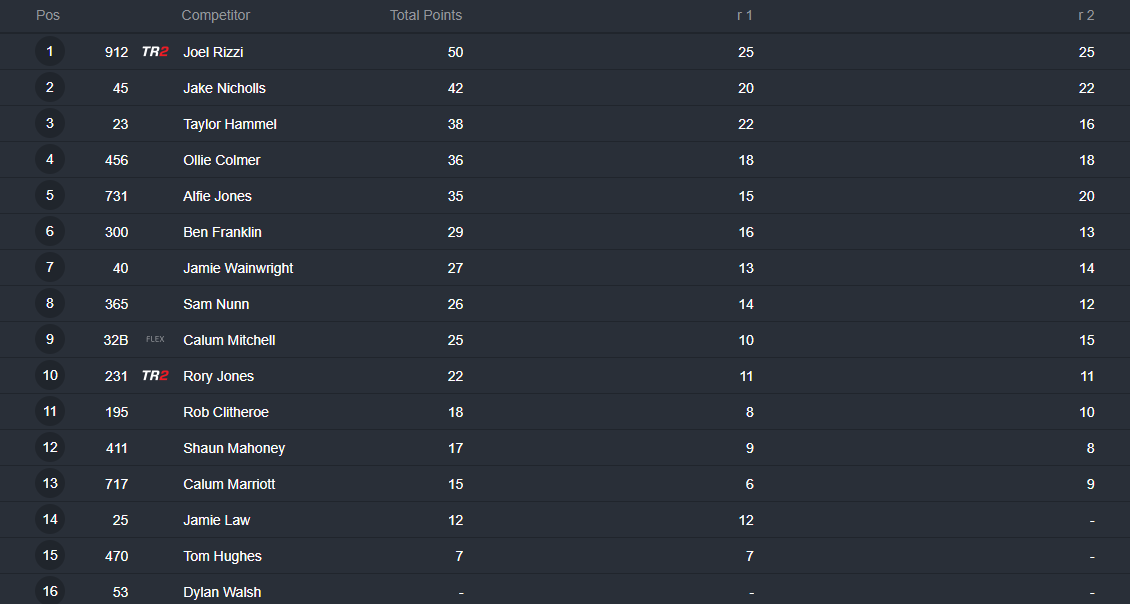Click the r 2 column header
The height and width of the screenshot is (604, 1130).
click(x=1086, y=15)
